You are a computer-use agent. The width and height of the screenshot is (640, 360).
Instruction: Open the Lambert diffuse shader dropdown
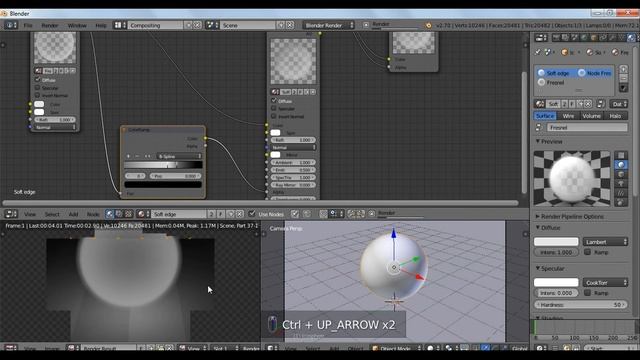pos(605,242)
